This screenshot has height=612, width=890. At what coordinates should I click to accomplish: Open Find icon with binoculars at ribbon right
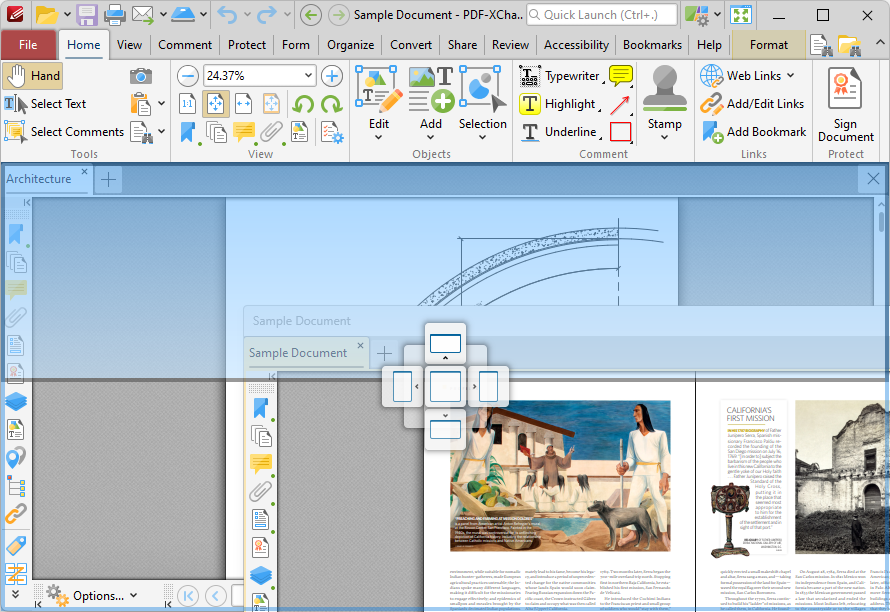(x=821, y=45)
